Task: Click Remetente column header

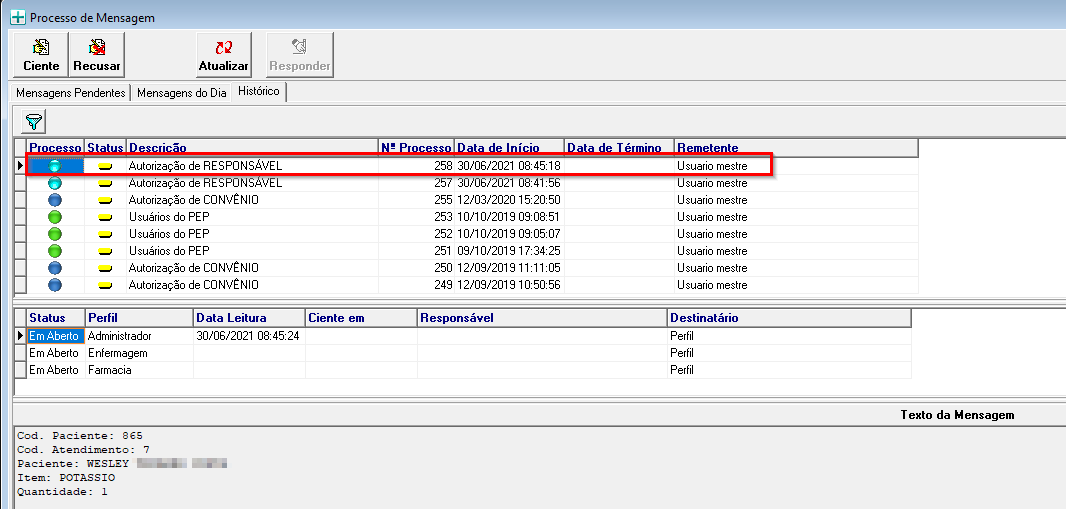Action: [796, 148]
